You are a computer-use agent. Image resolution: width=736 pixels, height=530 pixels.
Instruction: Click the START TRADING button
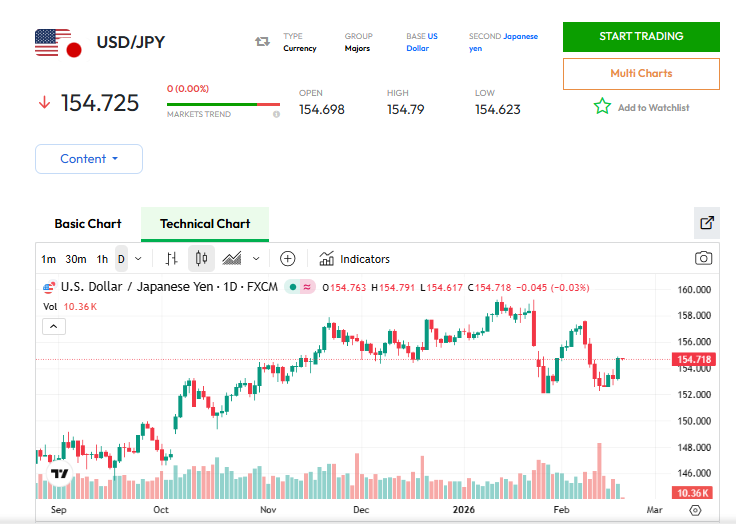point(641,37)
